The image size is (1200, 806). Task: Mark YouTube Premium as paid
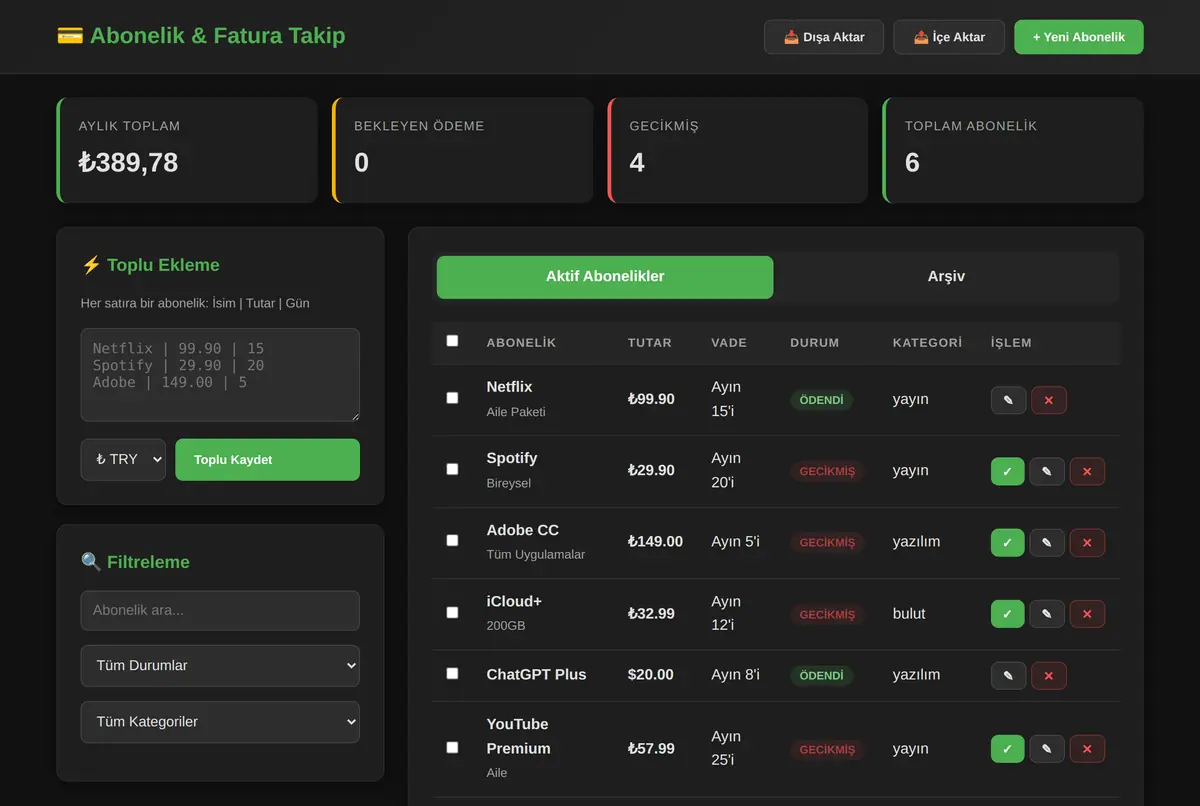click(1008, 749)
